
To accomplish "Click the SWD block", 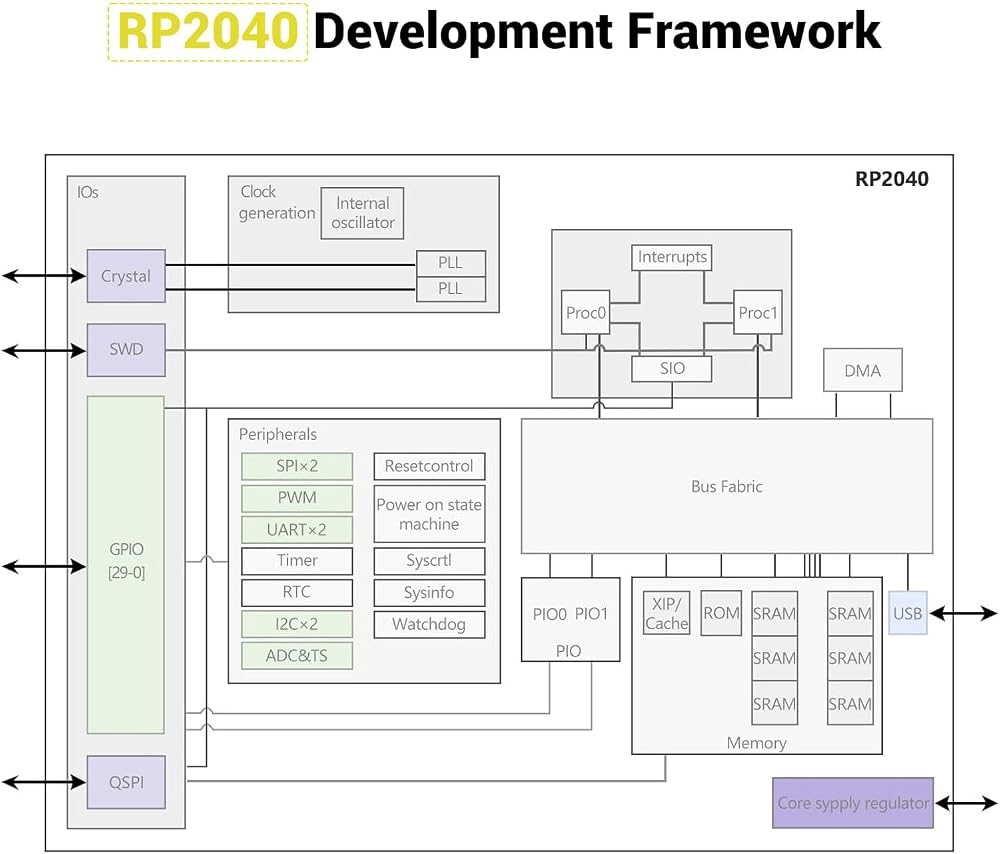I will coord(126,350).
